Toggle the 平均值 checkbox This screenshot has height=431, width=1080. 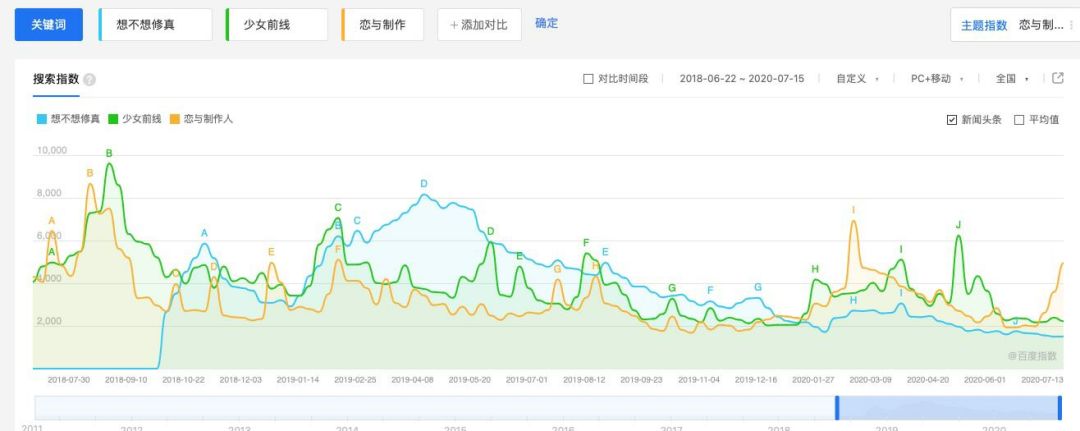(1019, 120)
